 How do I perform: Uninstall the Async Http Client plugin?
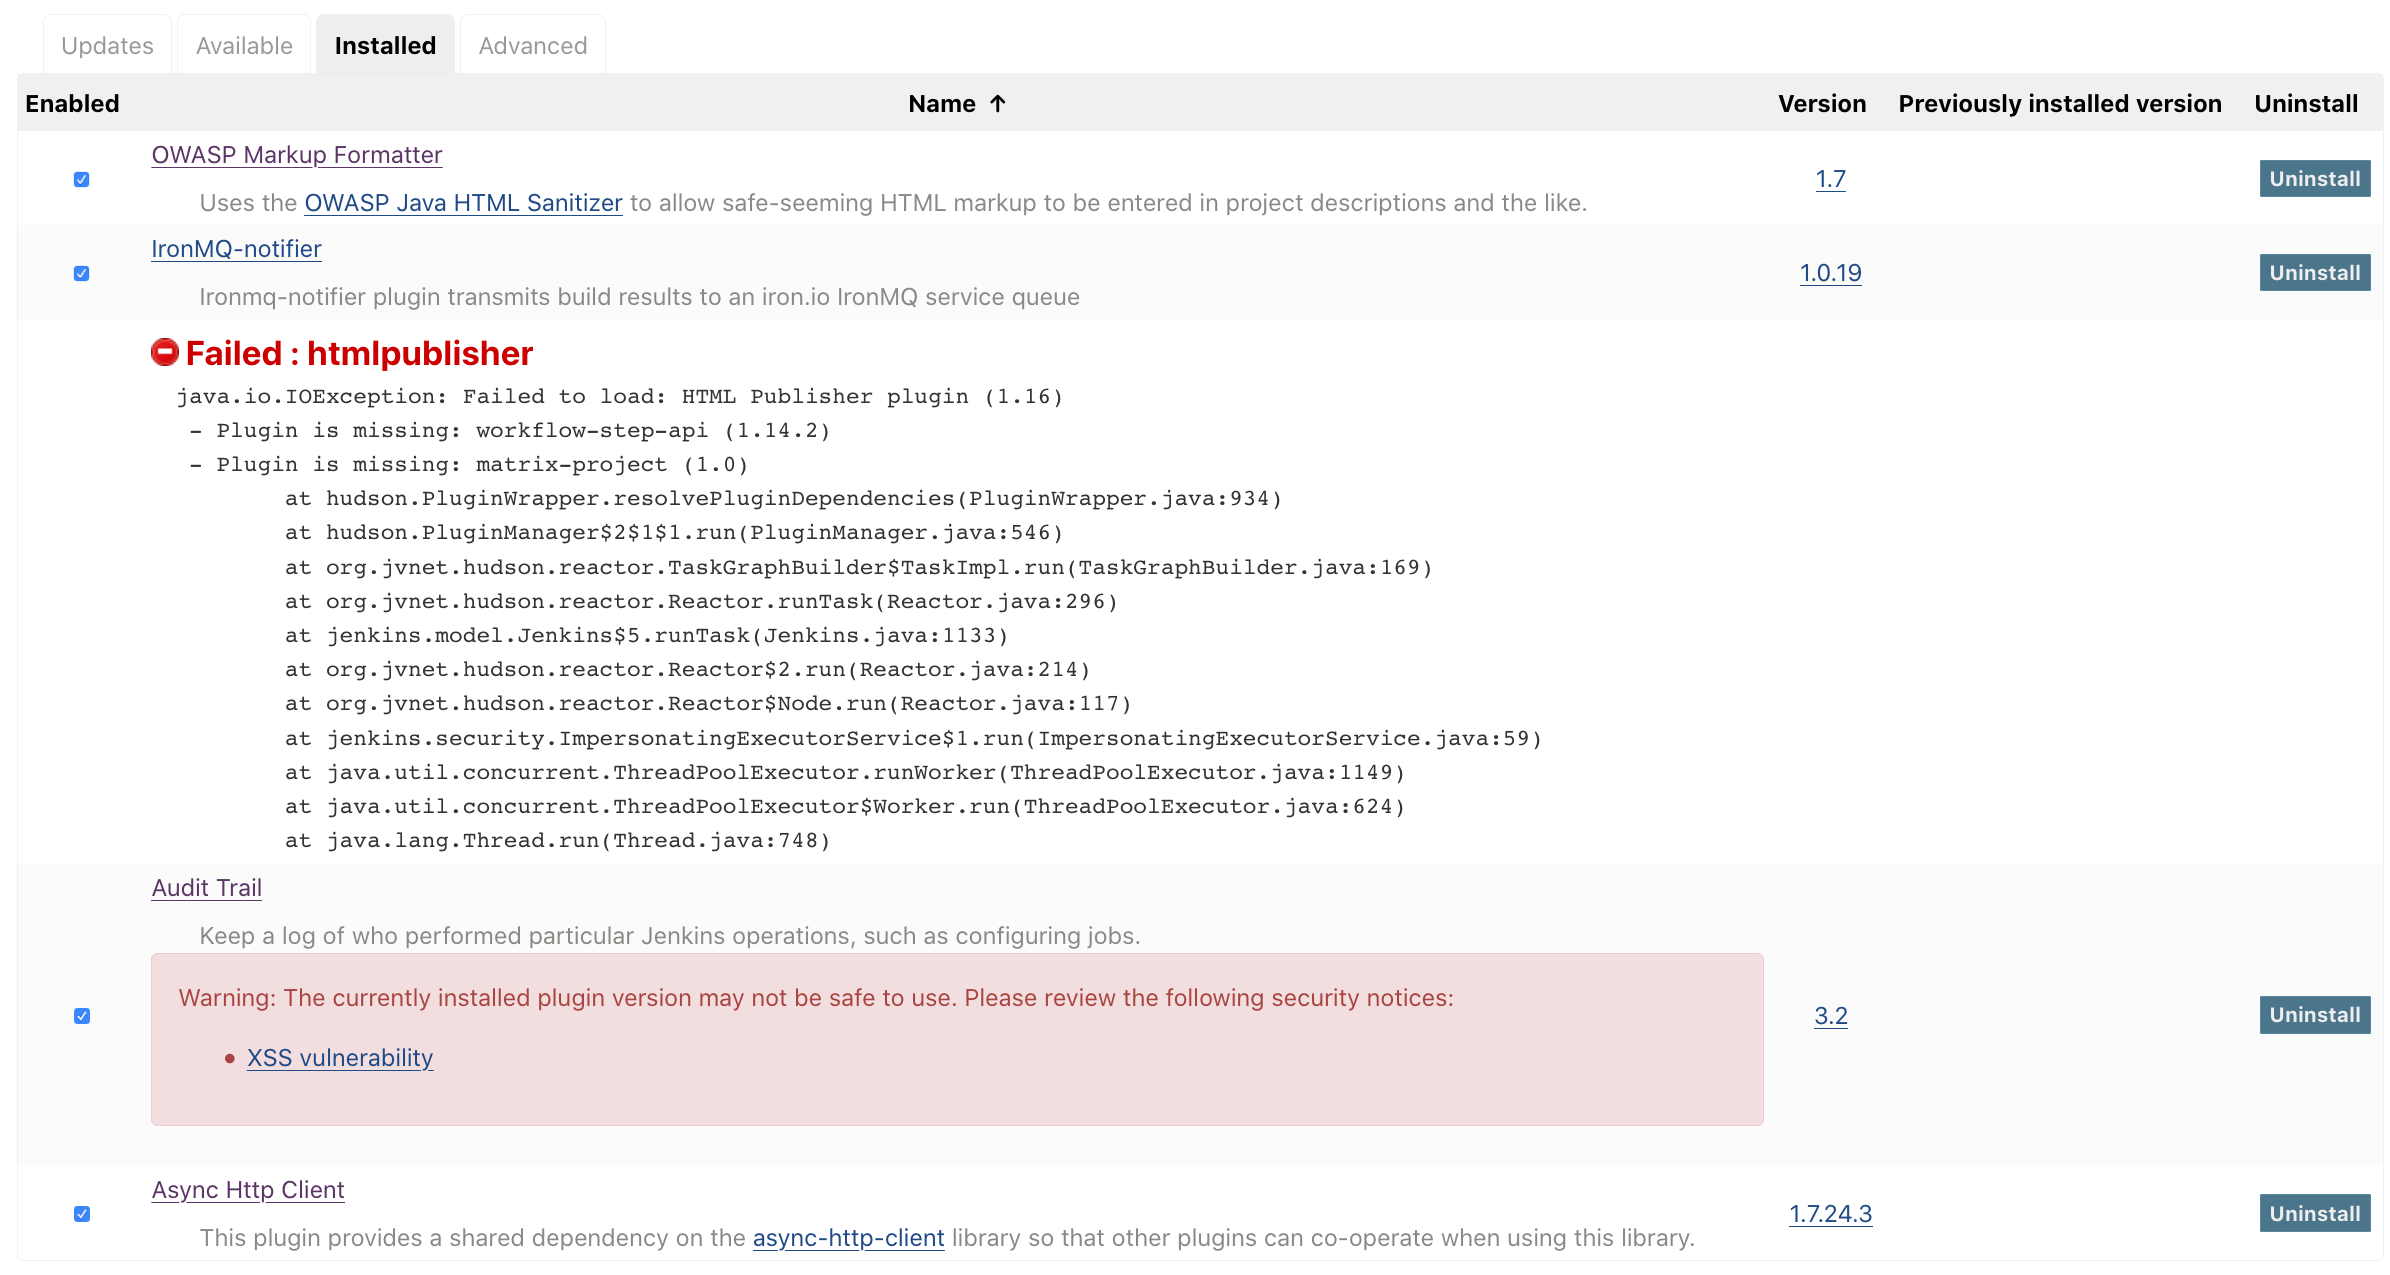coord(2314,1214)
